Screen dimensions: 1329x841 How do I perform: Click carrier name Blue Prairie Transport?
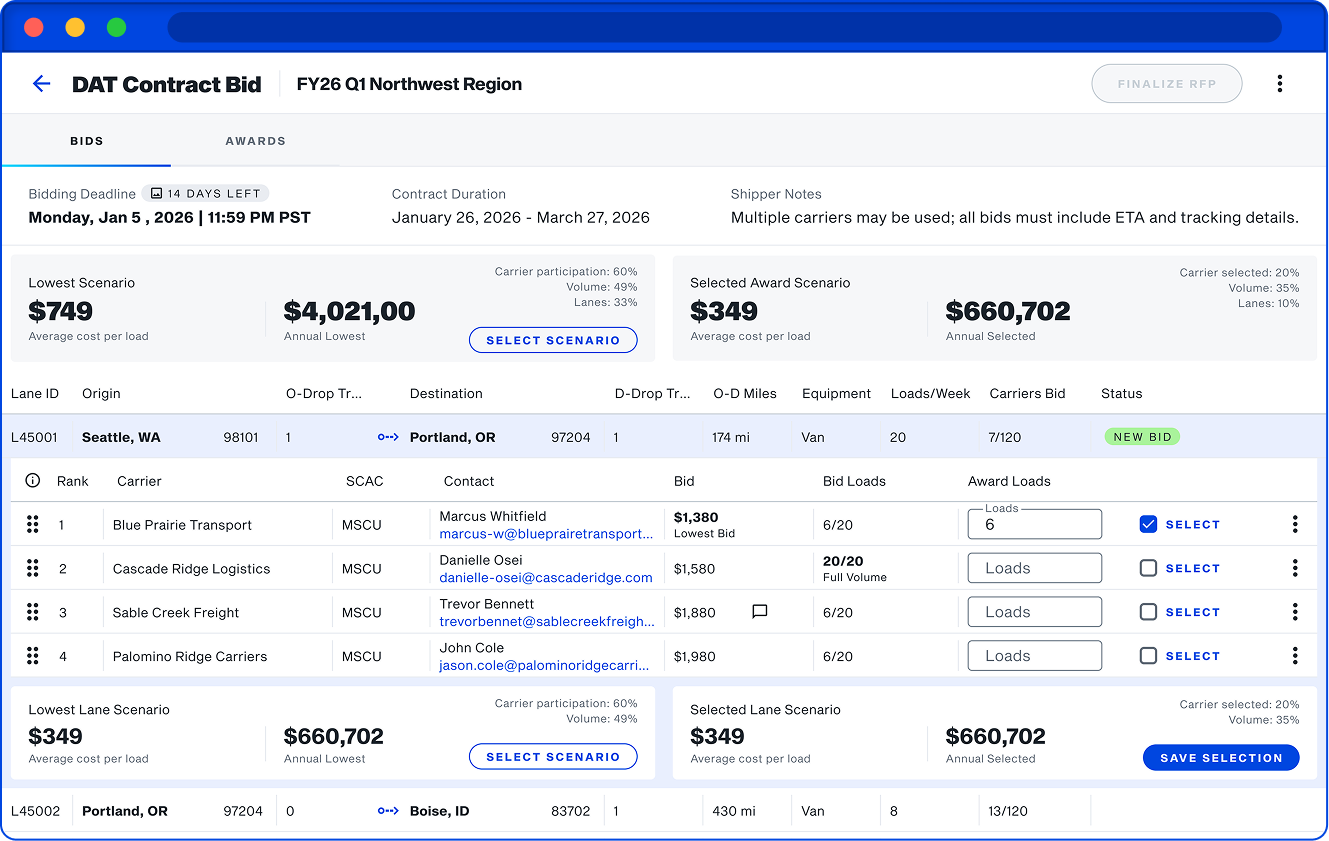[x=182, y=525]
